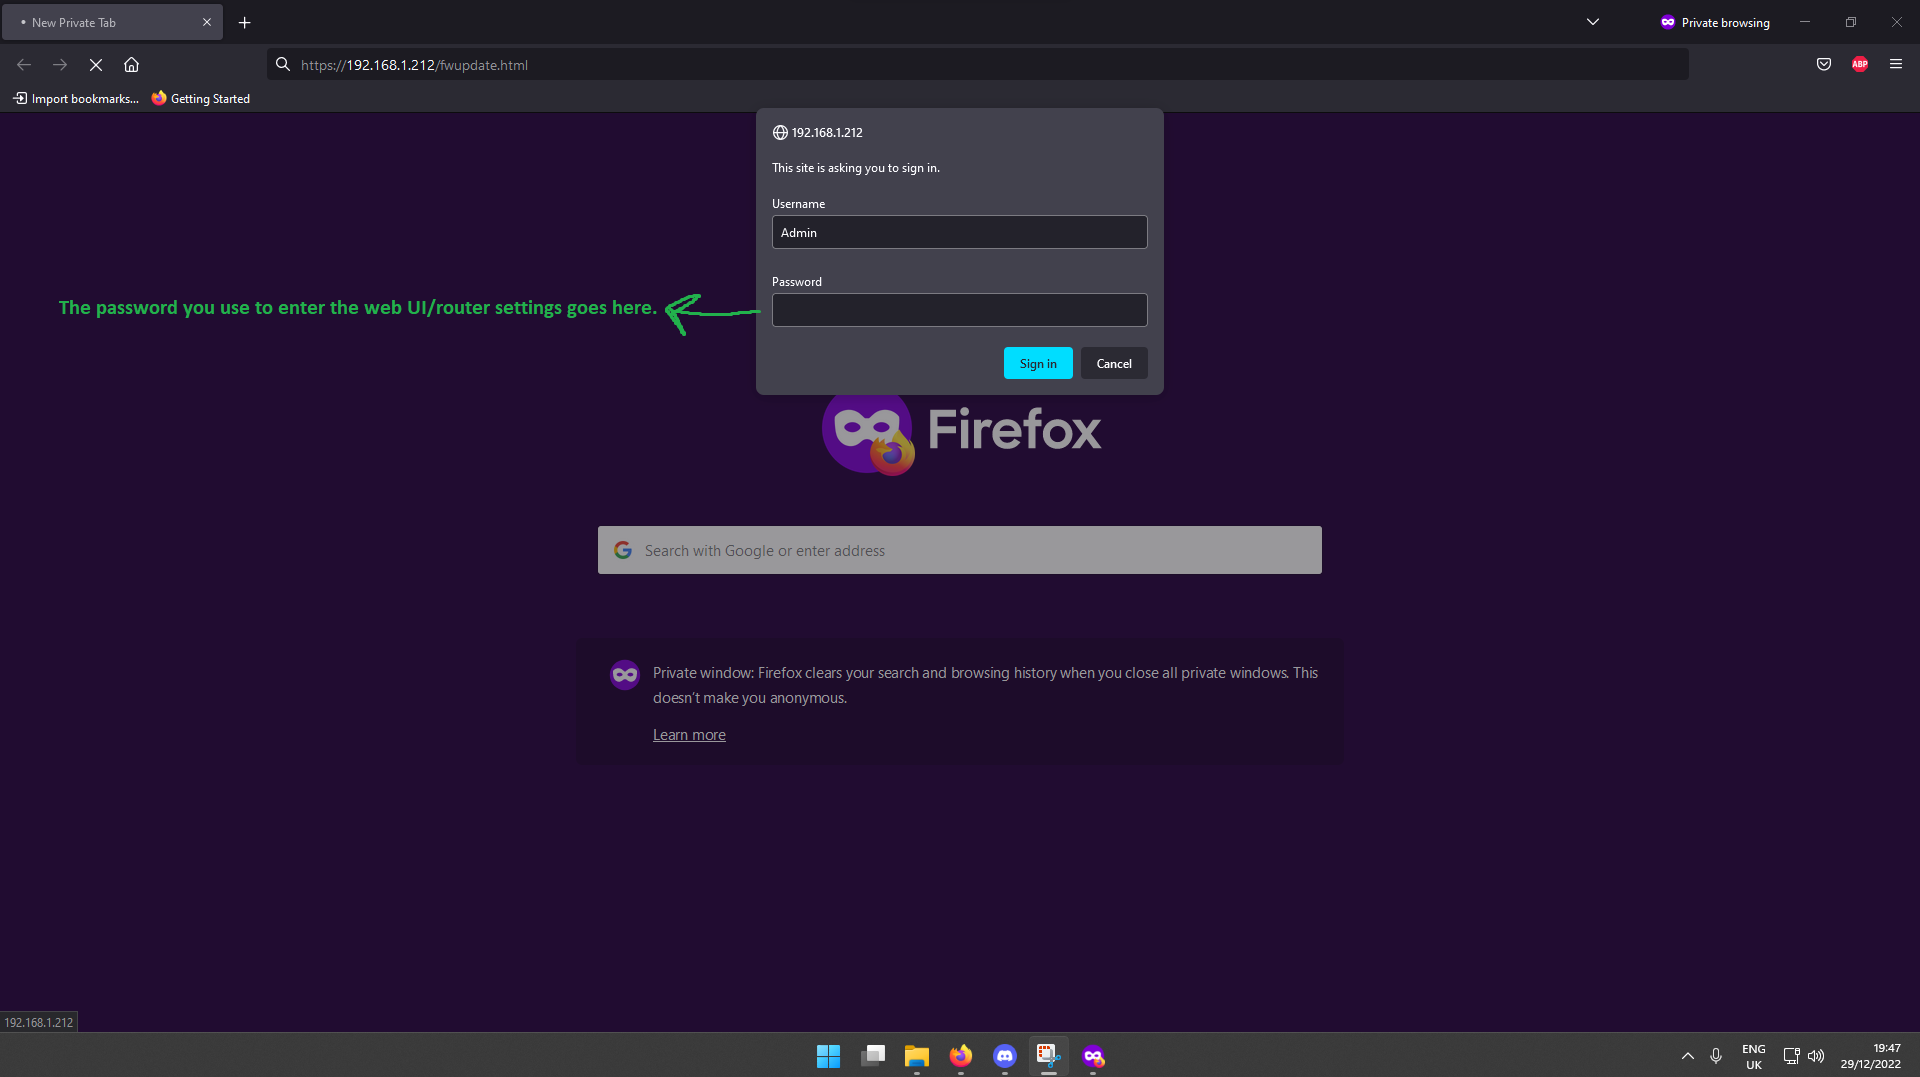Show hidden system tray icons
The width and height of the screenshot is (1920, 1077).
(1688, 1056)
